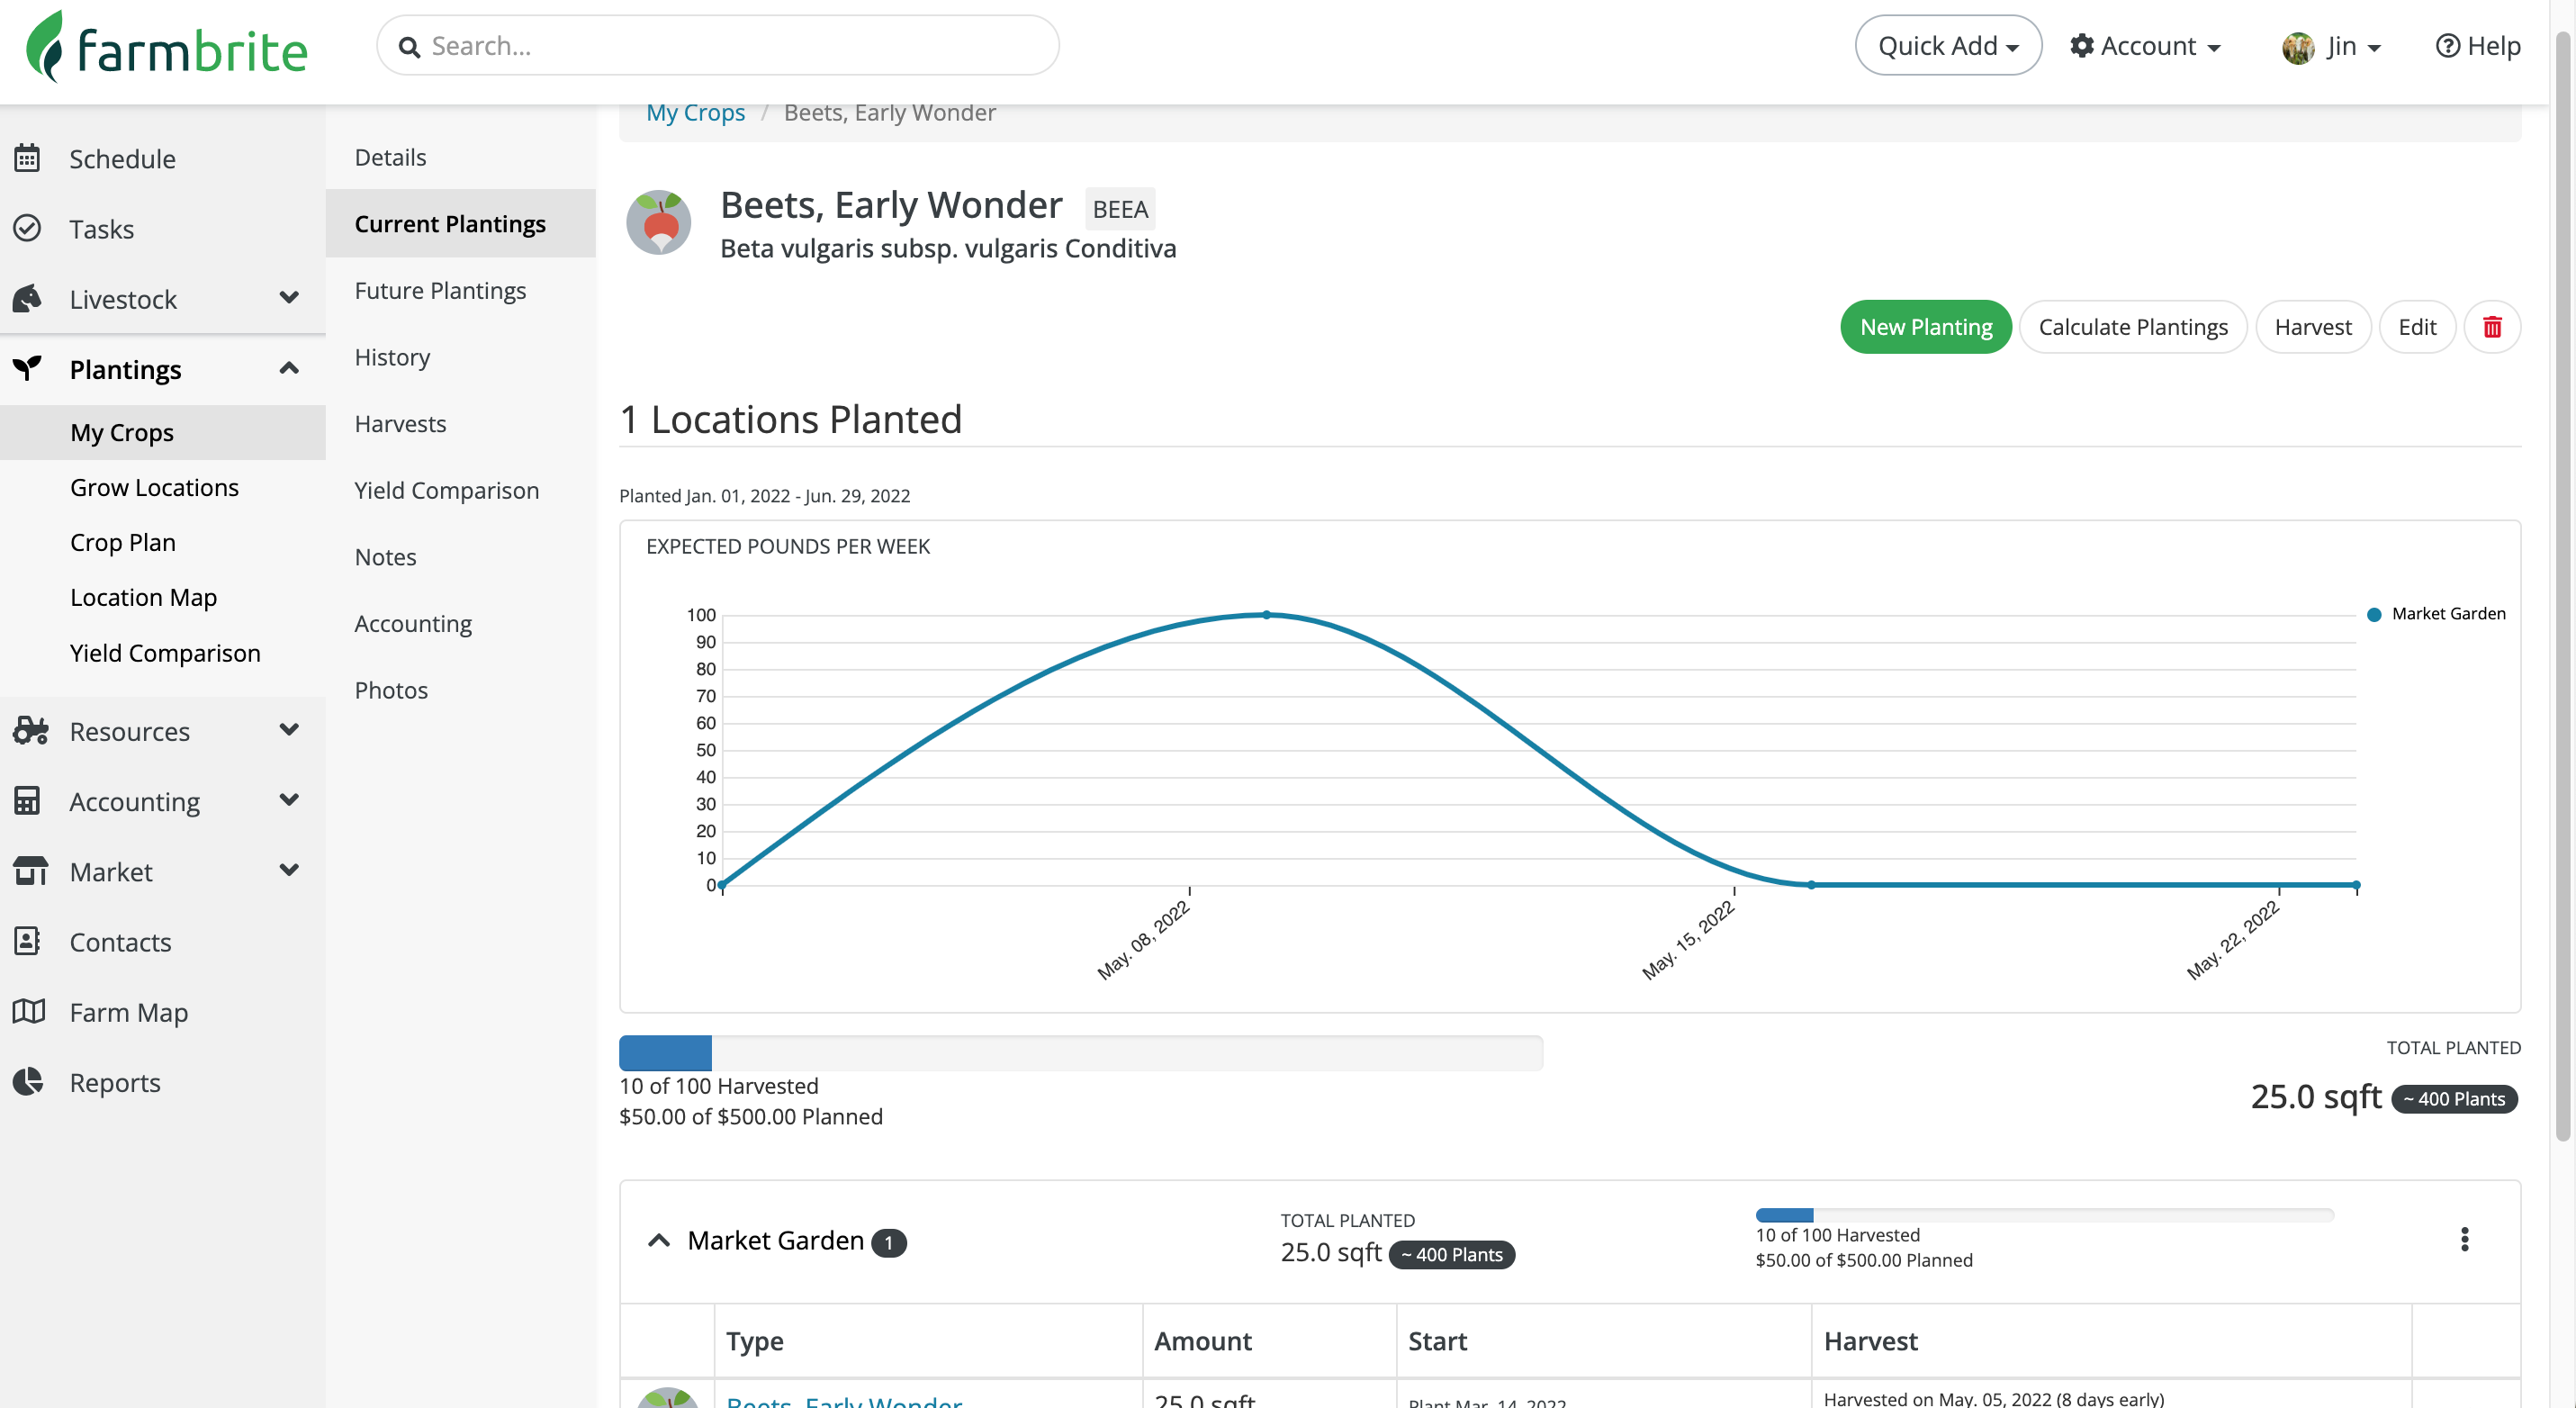2576x1408 pixels.
Task: Click the red trash delete icon
Action: pos(2491,327)
